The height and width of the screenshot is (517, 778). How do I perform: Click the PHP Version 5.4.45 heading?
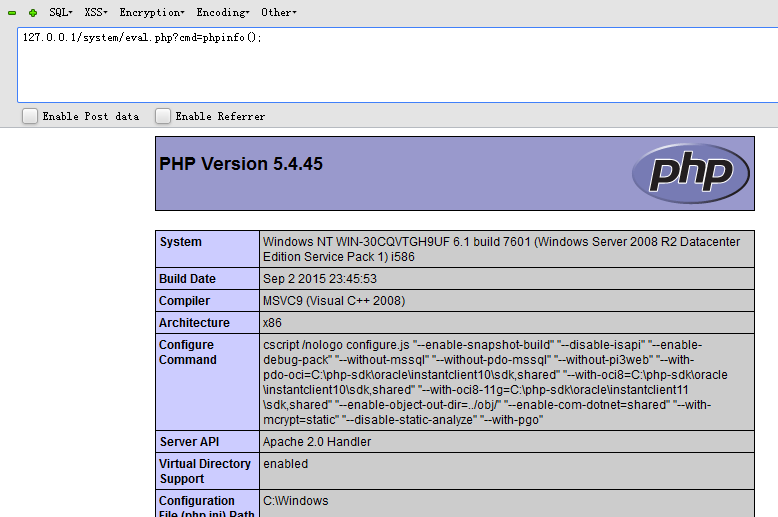[x=241, y=164]
